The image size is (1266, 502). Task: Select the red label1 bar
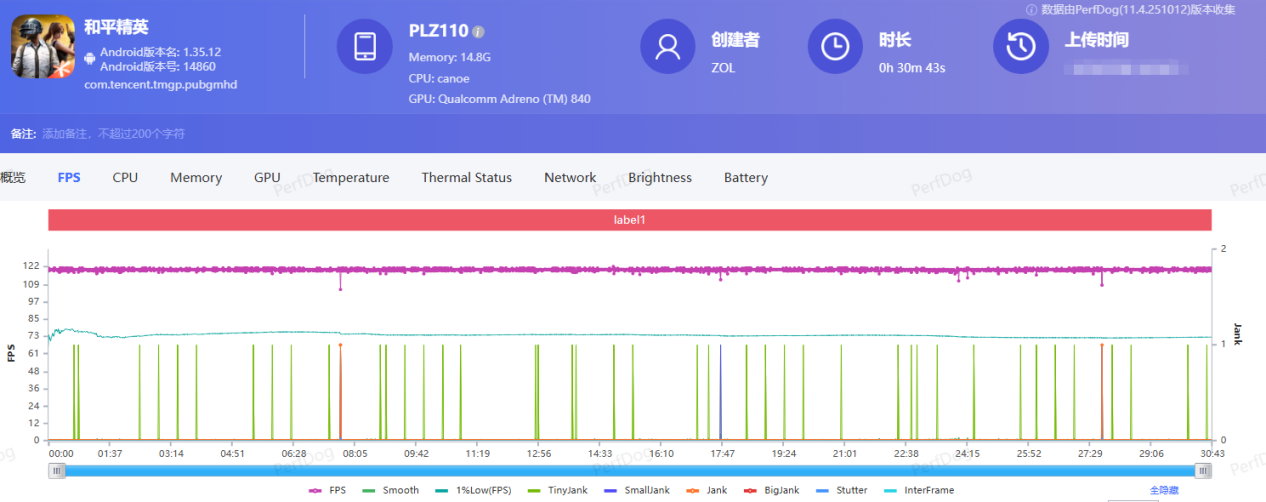pos(629,219)
